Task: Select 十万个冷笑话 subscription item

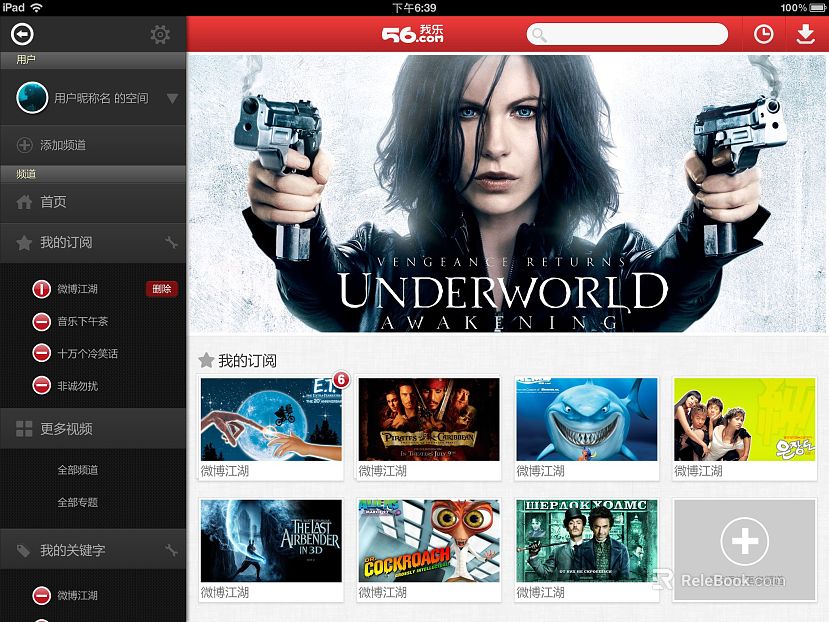Action: pyautogui.click(x=87, y=354)
